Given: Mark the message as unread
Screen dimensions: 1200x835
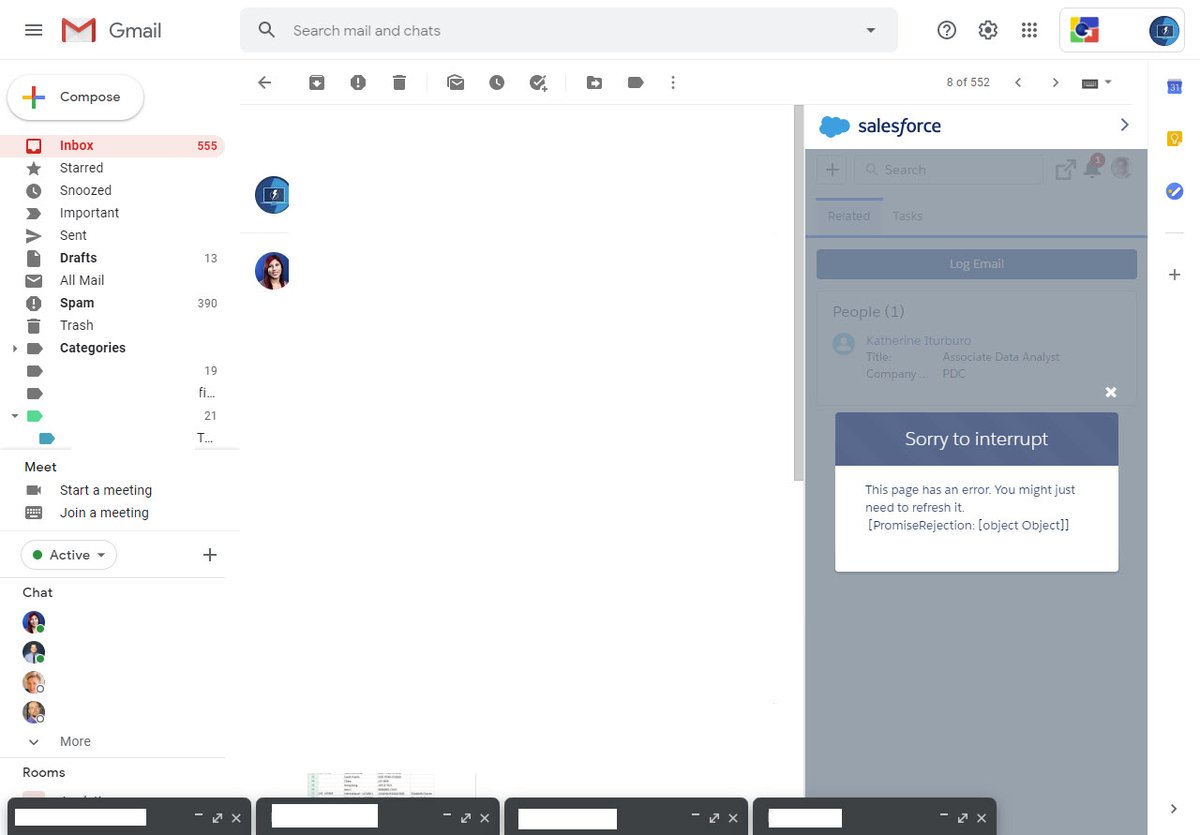Looking at the screenshot, I should [x=456, y=82].
